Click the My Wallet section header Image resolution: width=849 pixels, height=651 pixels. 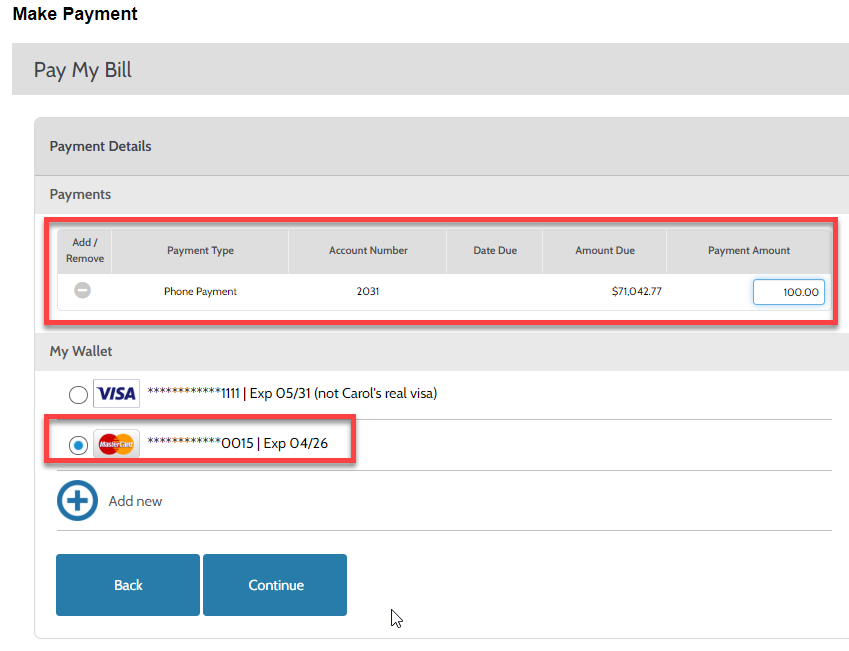(80, 352)
